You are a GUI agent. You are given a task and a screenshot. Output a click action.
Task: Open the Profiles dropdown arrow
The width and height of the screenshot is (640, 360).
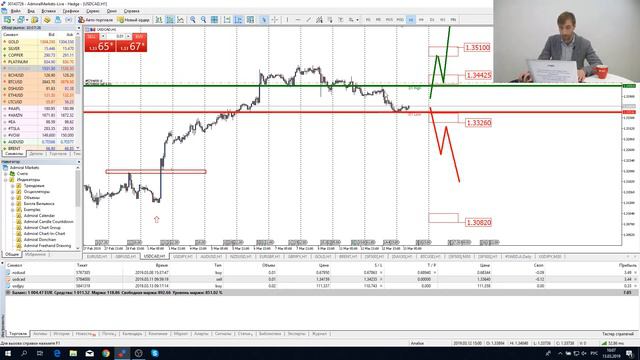[x=27, y=20]
